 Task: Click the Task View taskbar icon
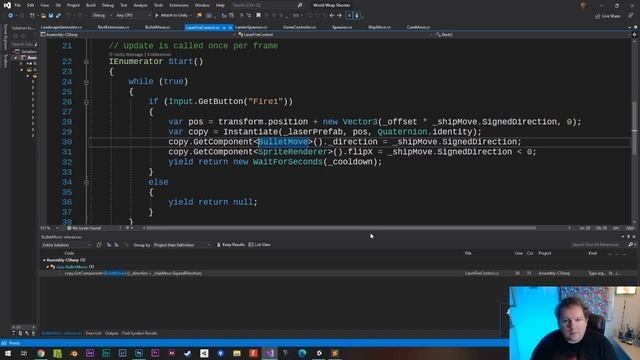point(24,353)
